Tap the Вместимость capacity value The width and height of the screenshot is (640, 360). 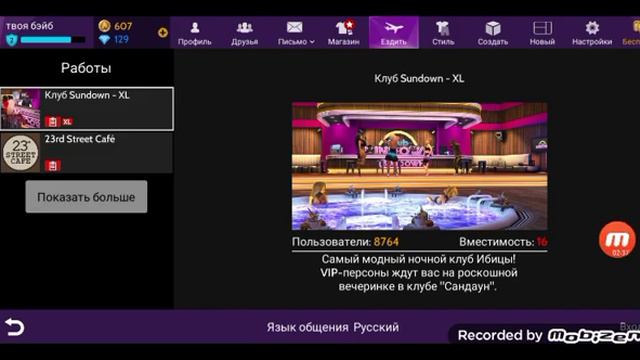[x=542, y=242]
